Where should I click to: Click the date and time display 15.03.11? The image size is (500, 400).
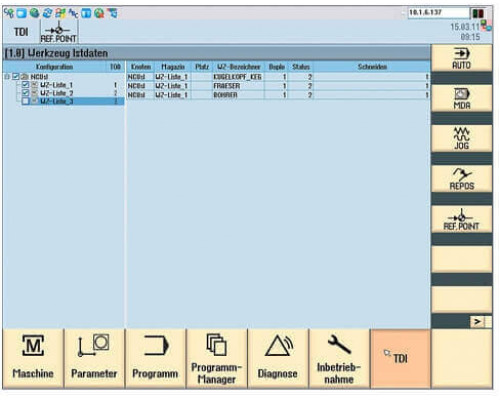[x=465, y=32]
